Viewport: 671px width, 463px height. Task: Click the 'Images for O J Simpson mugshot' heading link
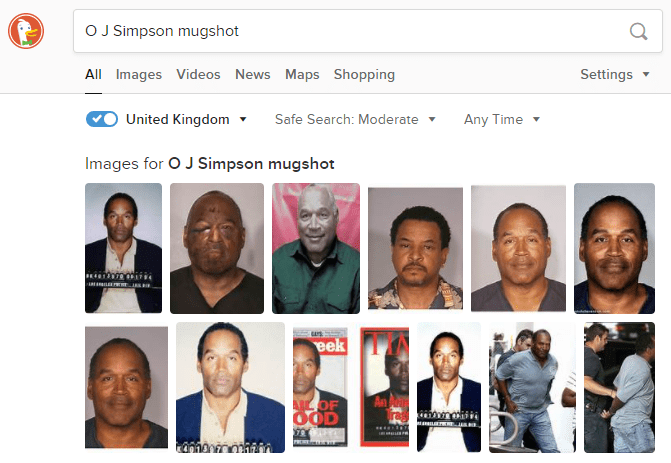pyautogui.click(x=210, y=164)
